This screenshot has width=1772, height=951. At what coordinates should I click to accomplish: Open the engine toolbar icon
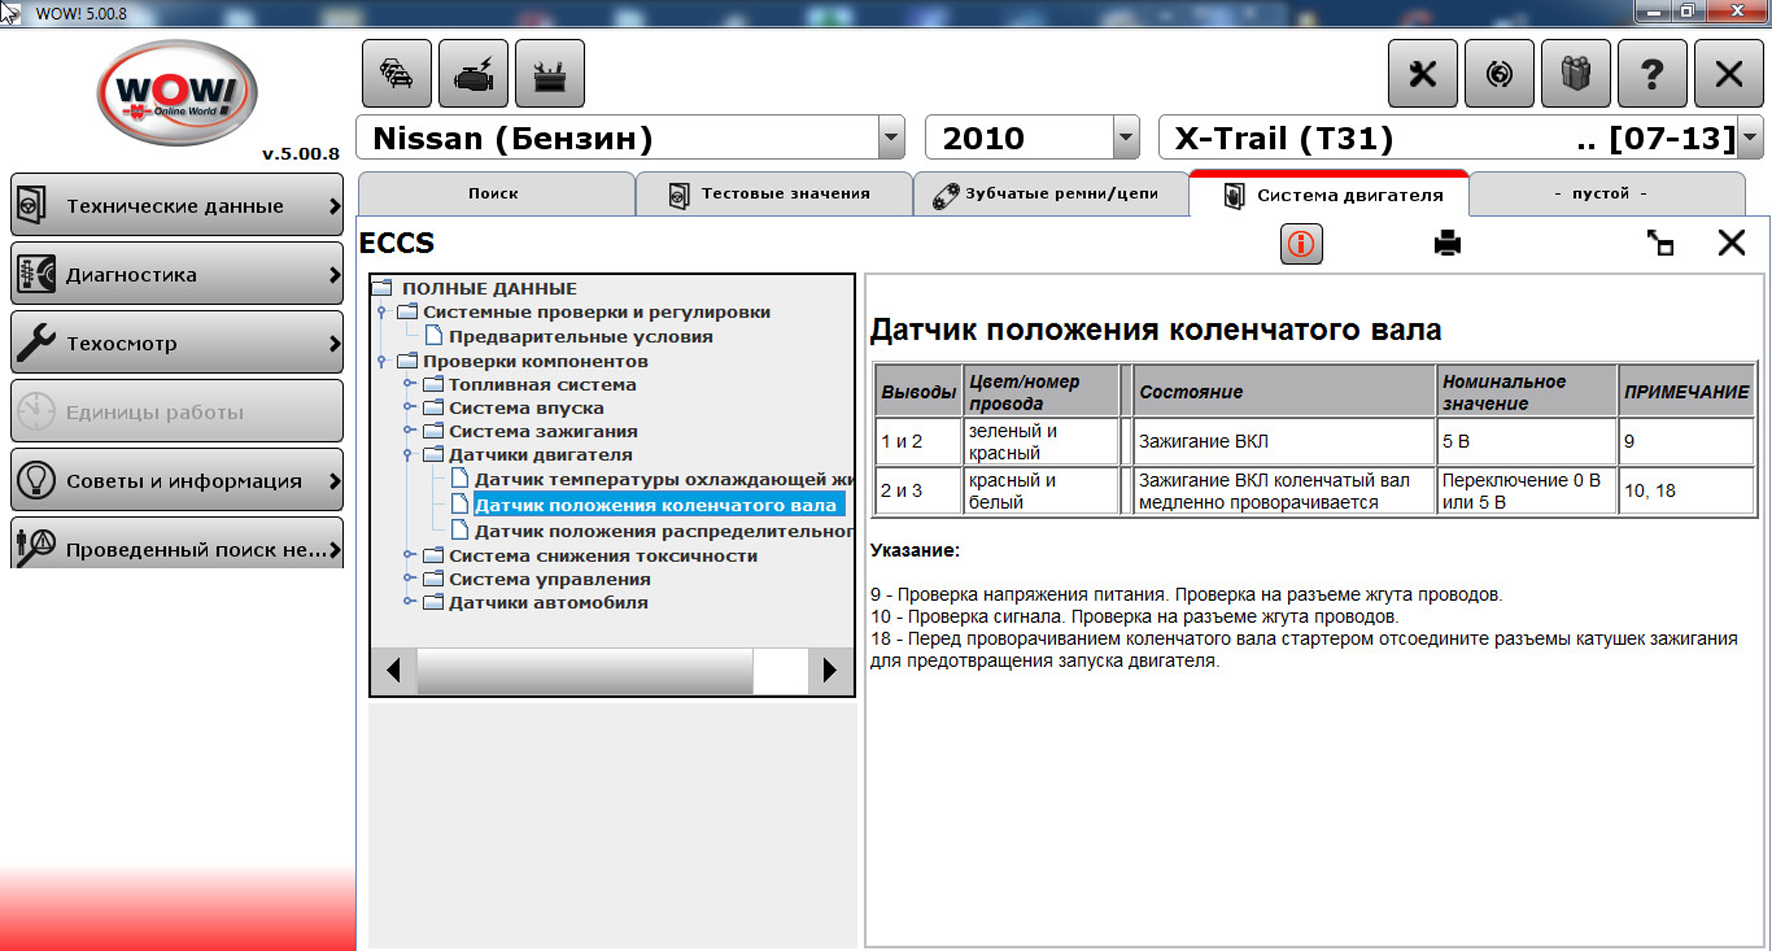[x=473, y=74]
